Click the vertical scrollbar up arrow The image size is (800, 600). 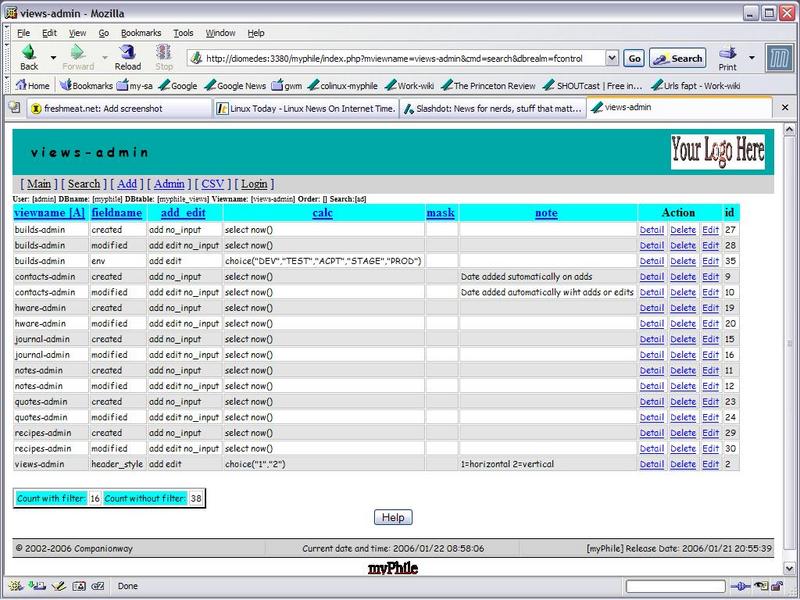[789, 129]
